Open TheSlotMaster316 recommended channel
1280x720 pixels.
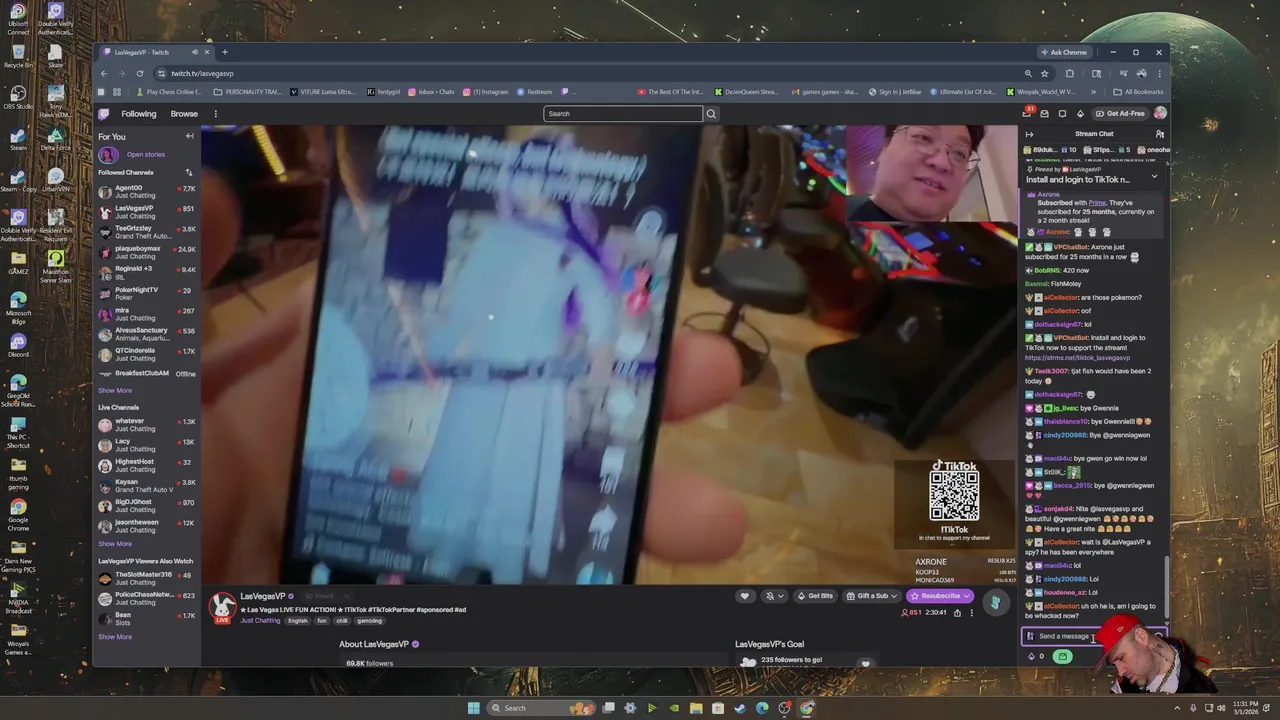146,578
